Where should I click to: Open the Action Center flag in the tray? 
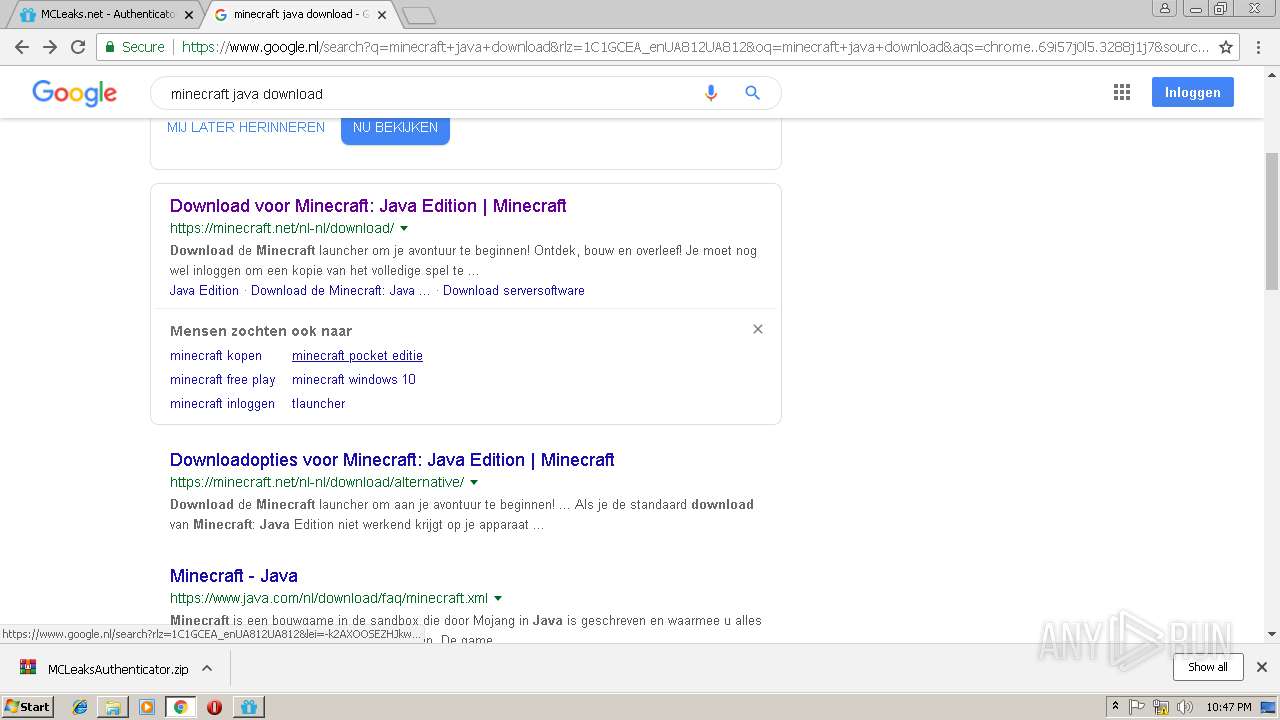pos(1137,707)
